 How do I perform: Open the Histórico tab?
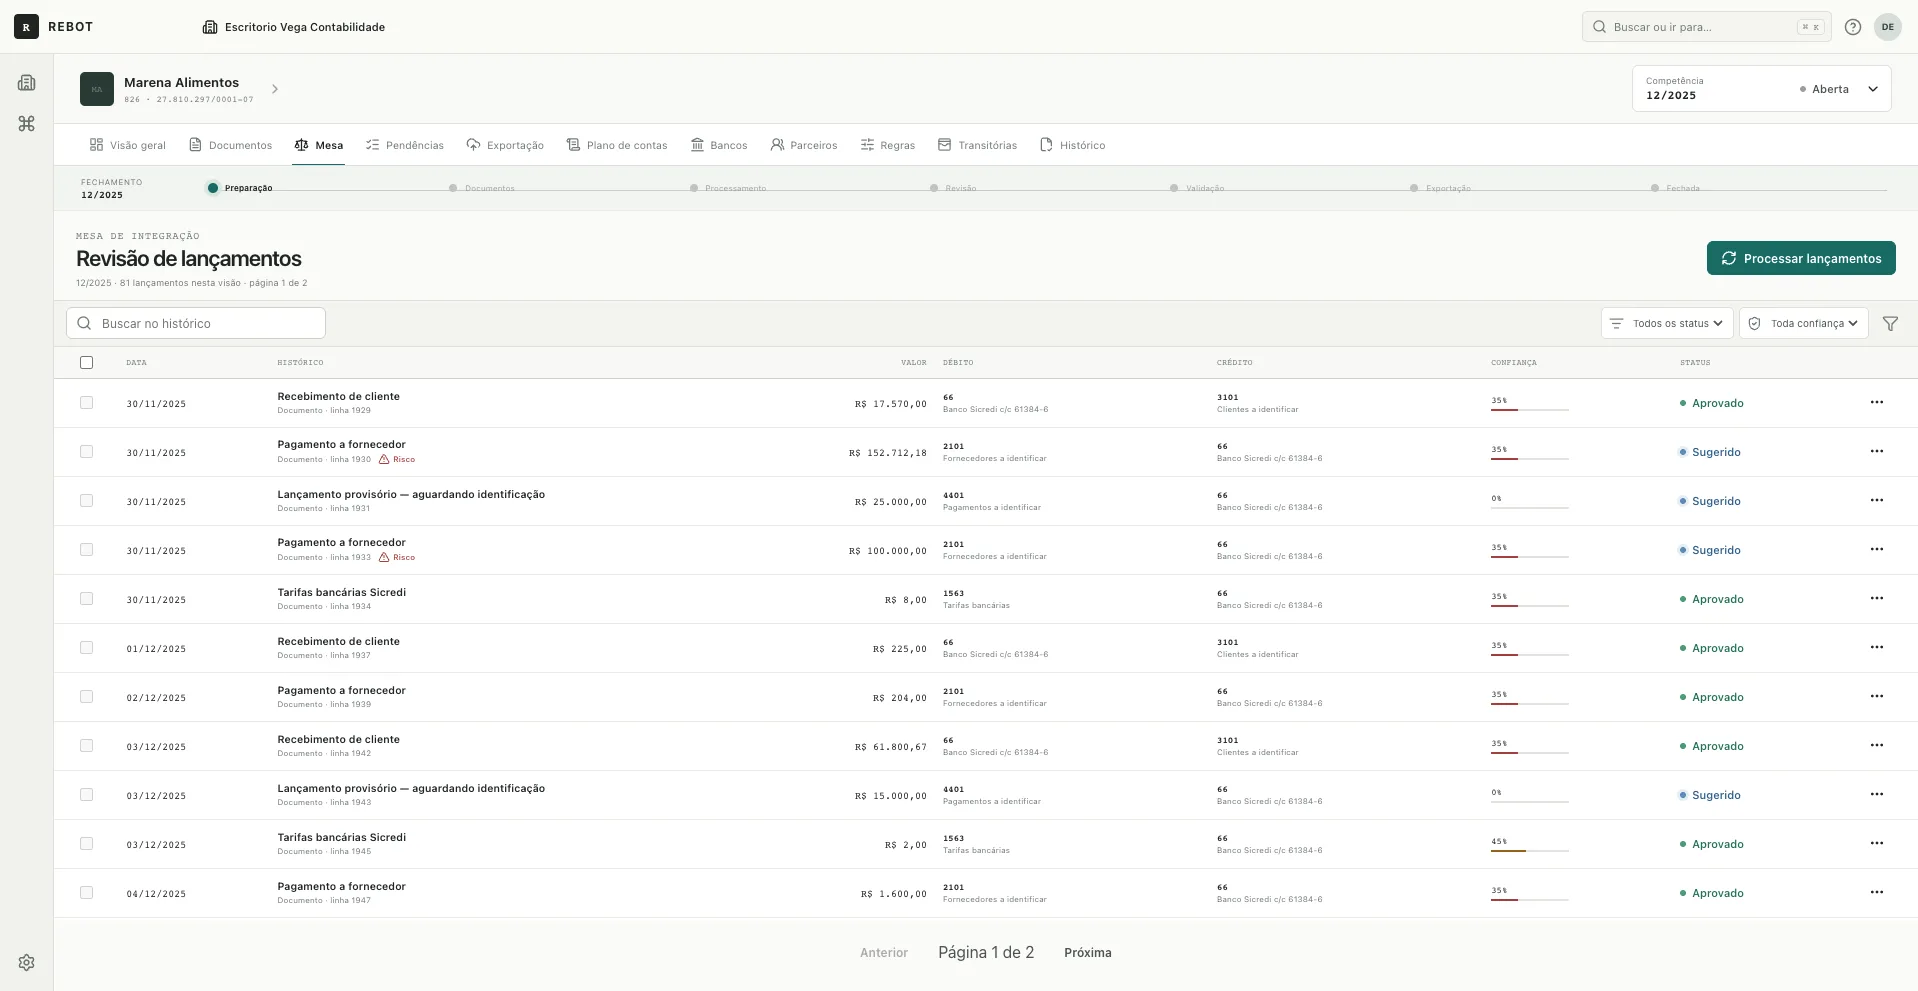[1073, 145]
